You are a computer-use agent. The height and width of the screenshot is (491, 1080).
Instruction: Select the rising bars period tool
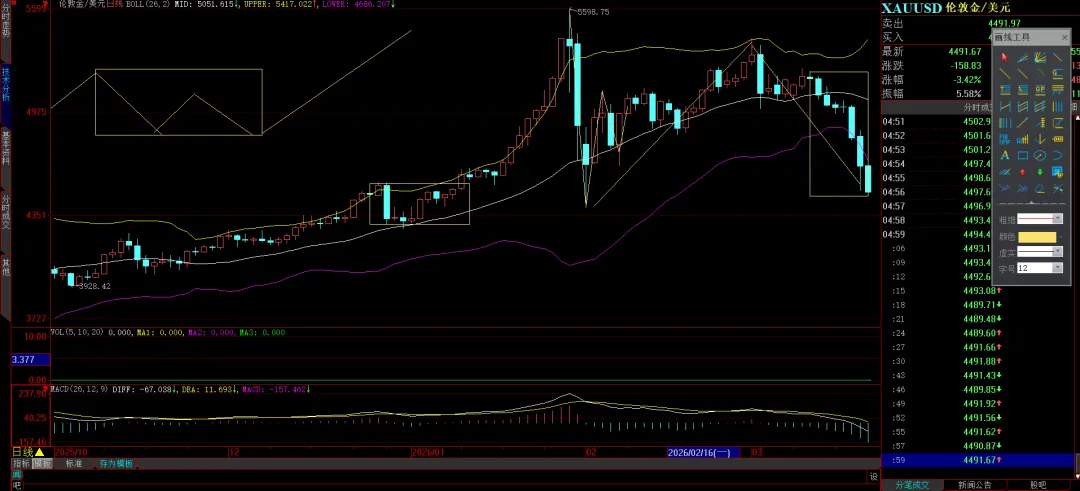1022,140
